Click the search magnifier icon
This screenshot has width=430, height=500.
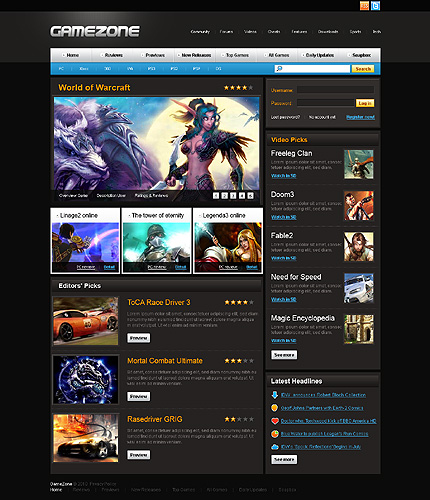[279, 69]
